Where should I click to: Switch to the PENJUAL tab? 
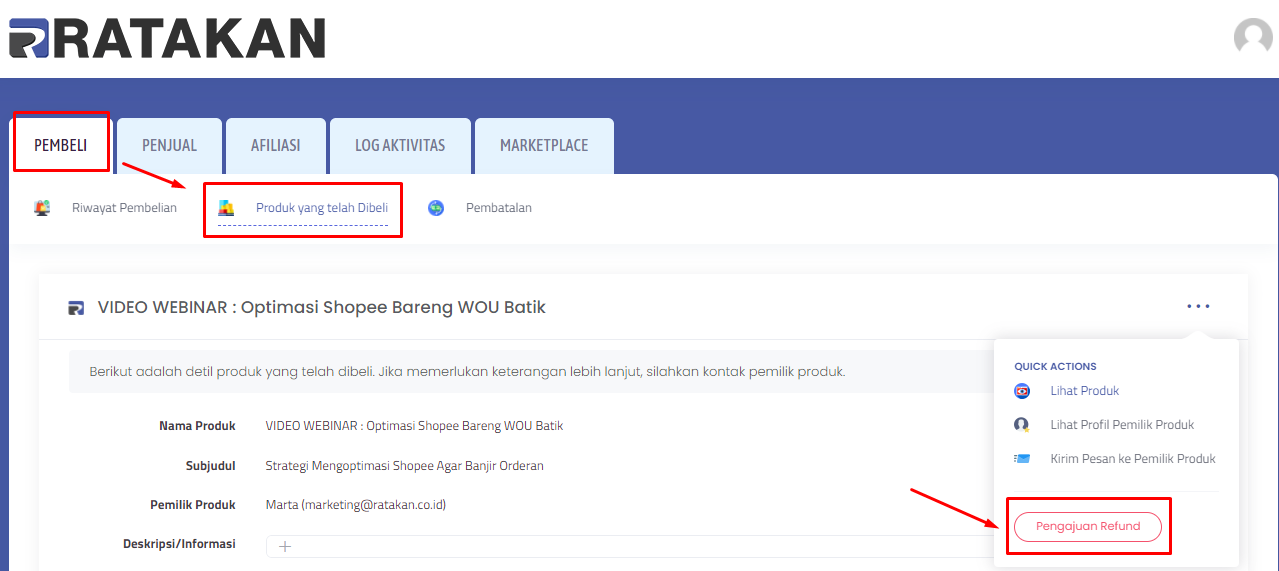pos(169,145)
